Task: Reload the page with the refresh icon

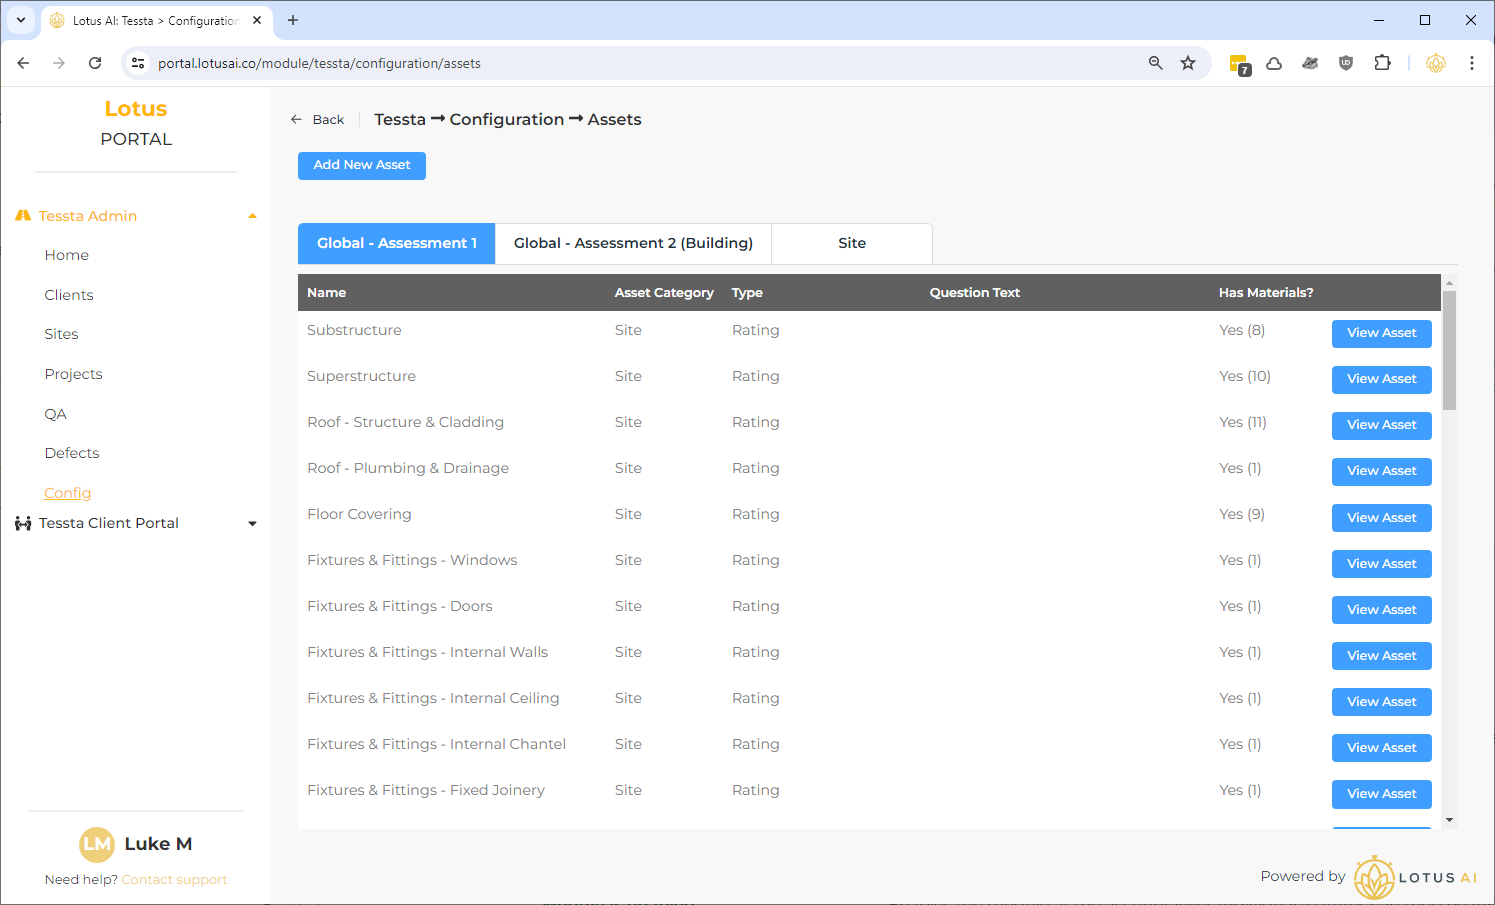Action: [95, 63]
